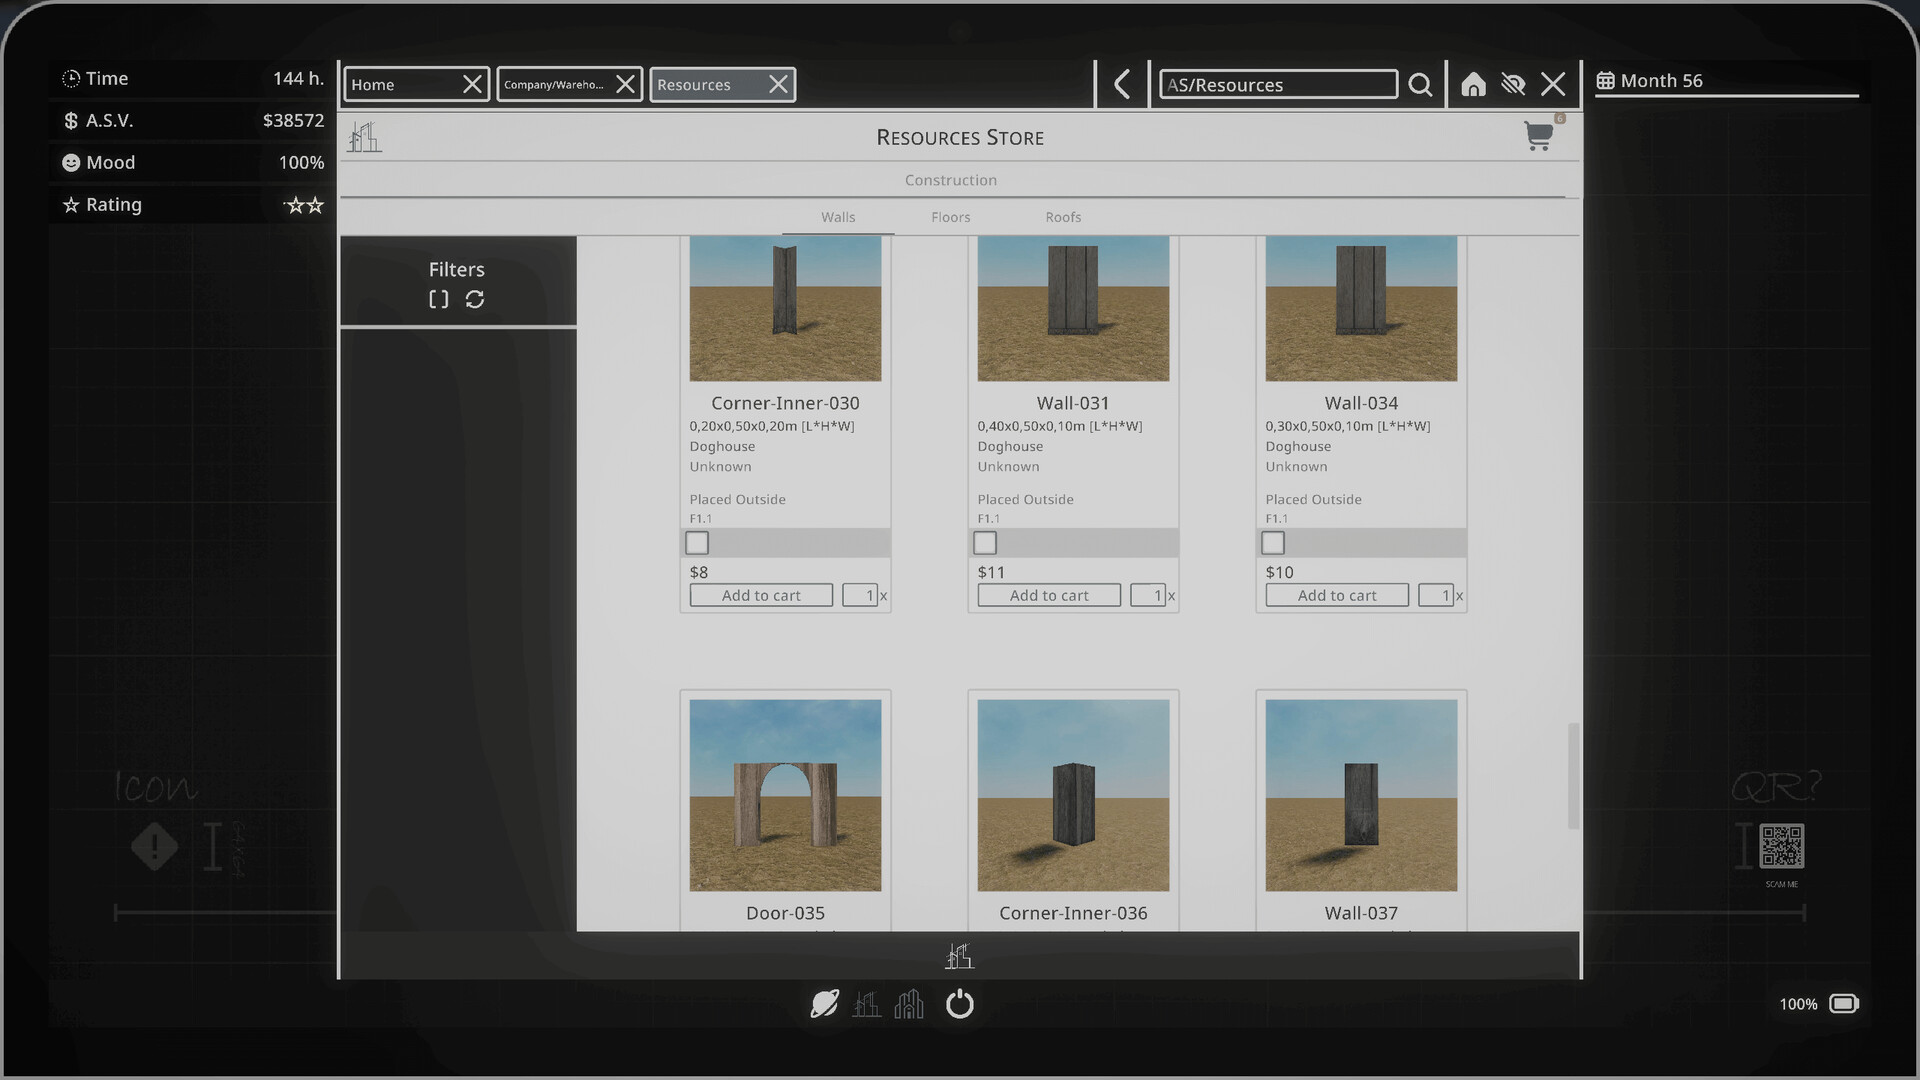Click the hidden-eye icon next to the home icon
The width and height of the screenshot is (1920, 1080).
click(1513, 84)
